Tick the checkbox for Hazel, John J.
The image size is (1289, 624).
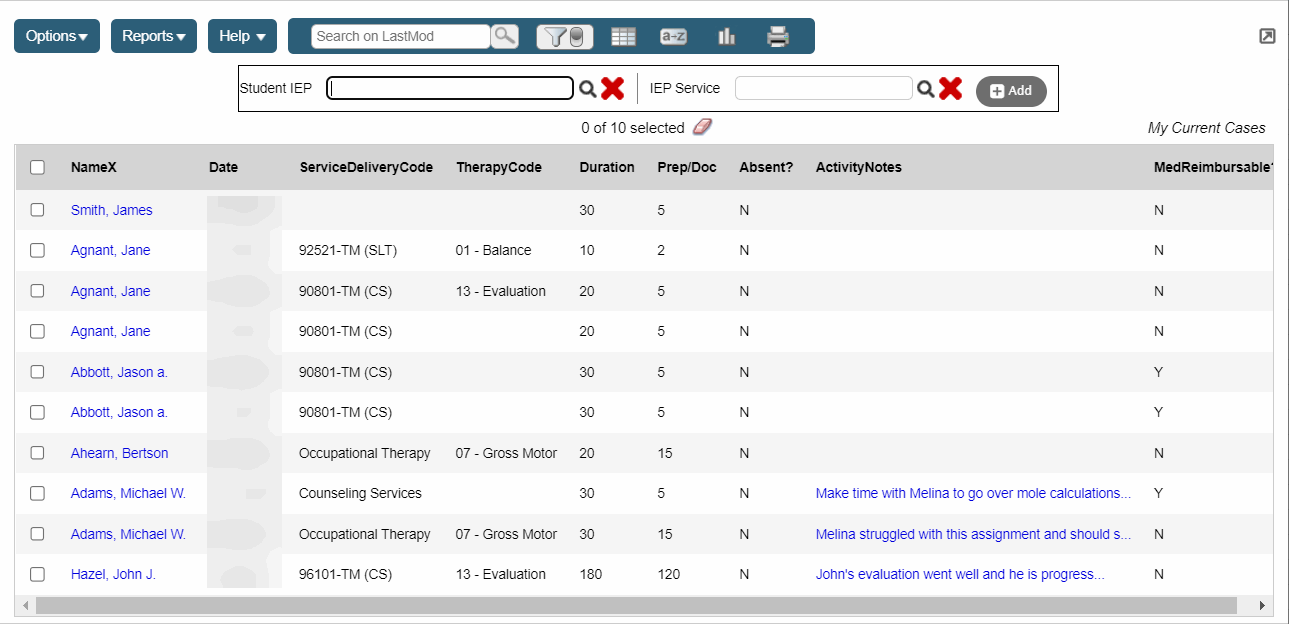38,574
